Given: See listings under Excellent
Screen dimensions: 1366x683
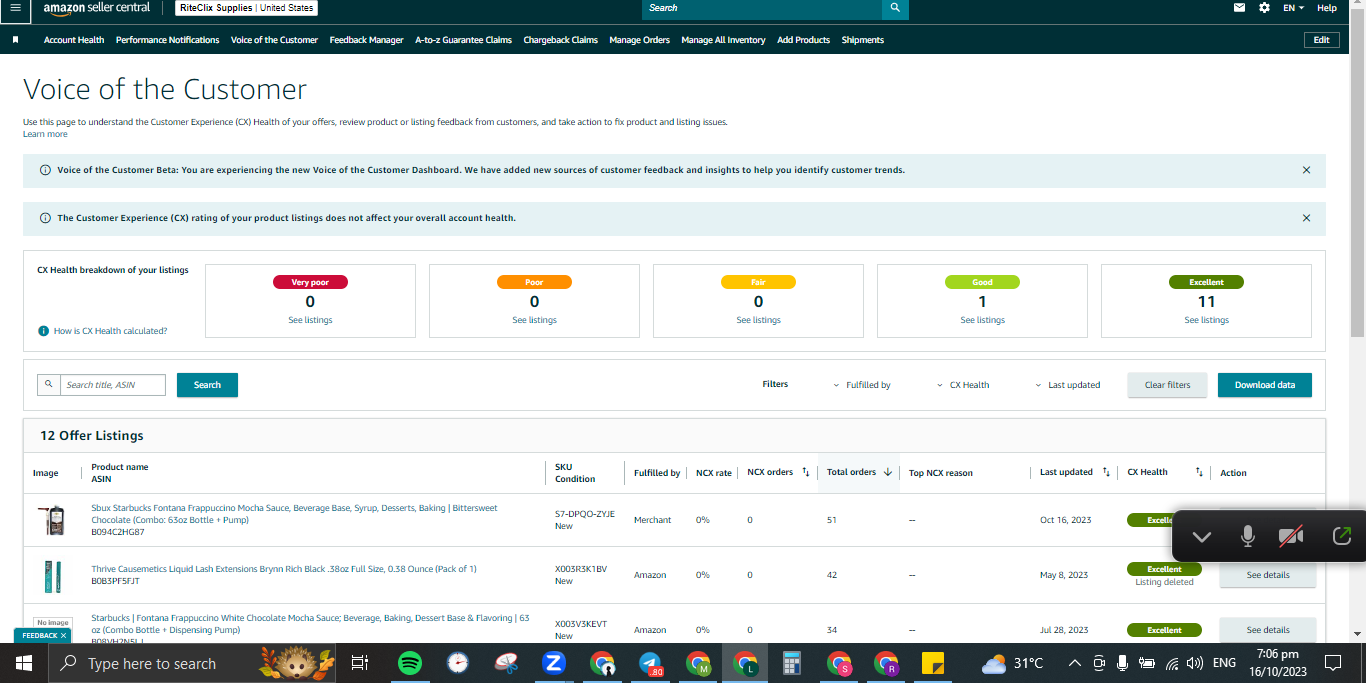Looking at the screenshot, I should click(1206, 320).
